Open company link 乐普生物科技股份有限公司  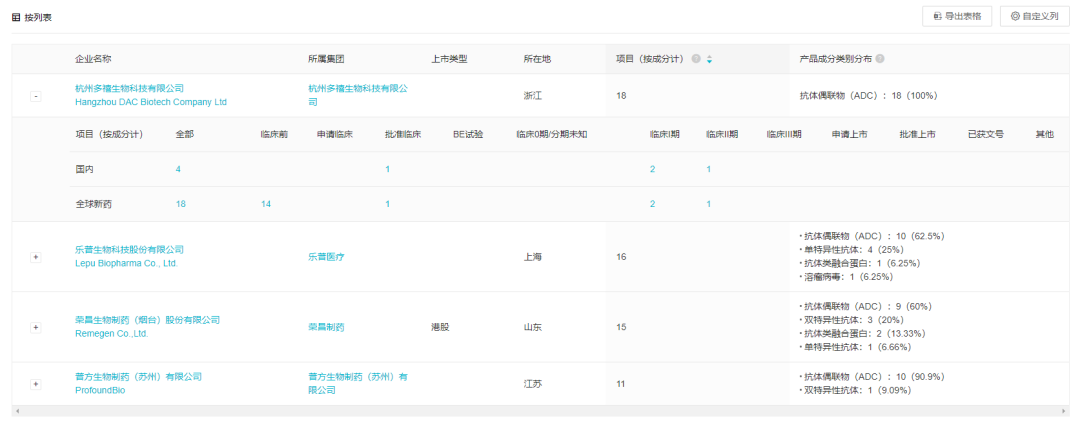coord(129,250)
